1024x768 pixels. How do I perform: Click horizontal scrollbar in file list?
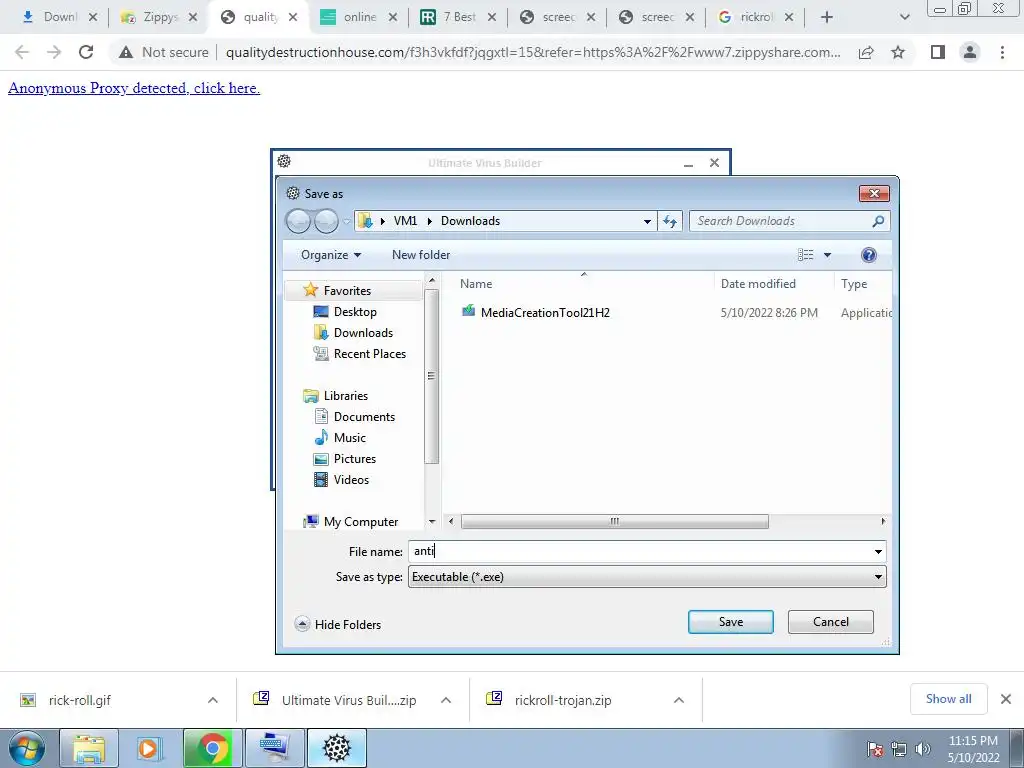click(x=614, y=521)
